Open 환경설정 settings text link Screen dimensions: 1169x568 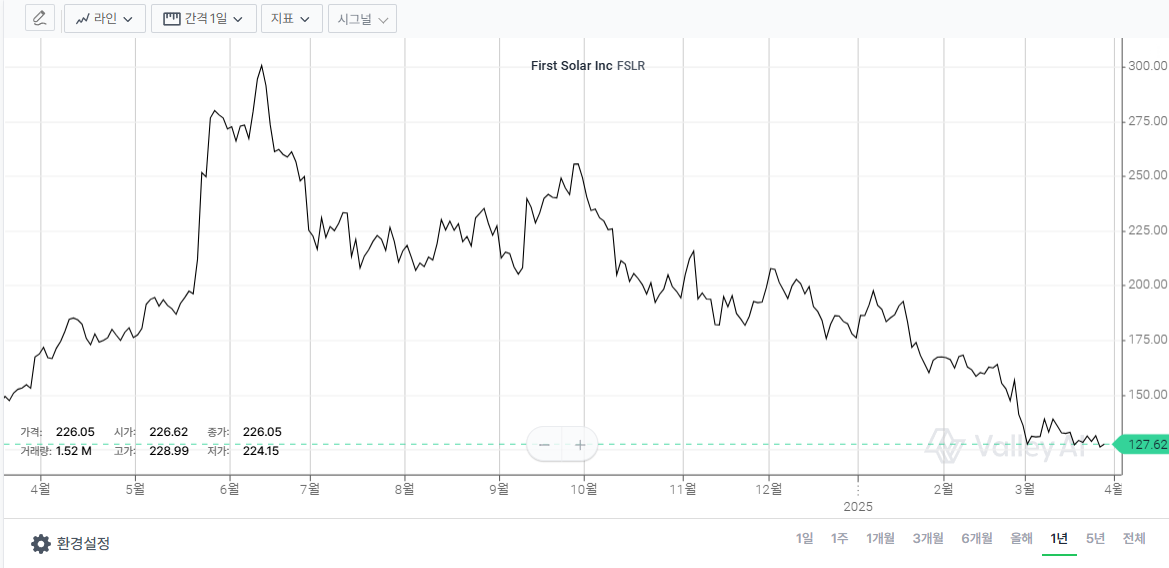tap(83, 544)
